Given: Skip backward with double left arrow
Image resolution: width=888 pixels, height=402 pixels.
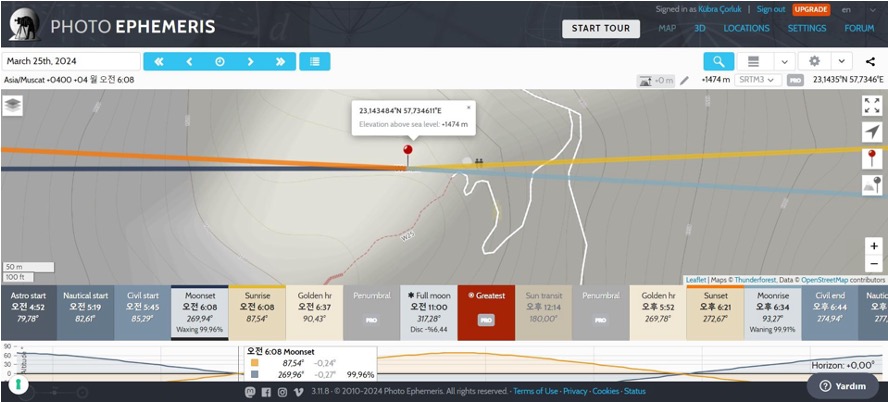Looking at the screenshot, I should pyautogui.click(x=158, y=61).
